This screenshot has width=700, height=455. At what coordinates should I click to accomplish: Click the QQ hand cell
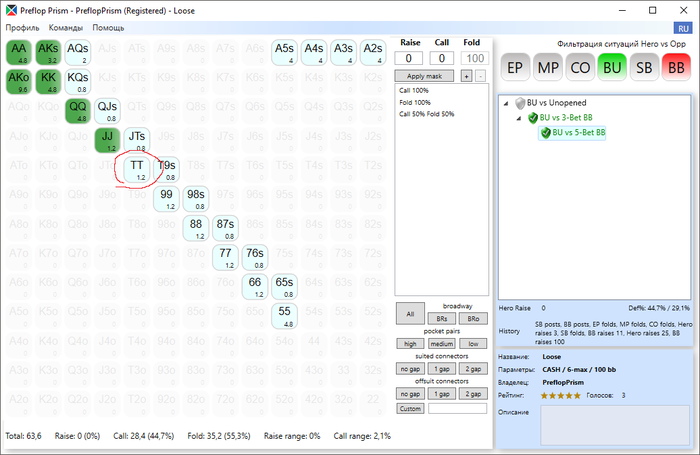point(78,111)
